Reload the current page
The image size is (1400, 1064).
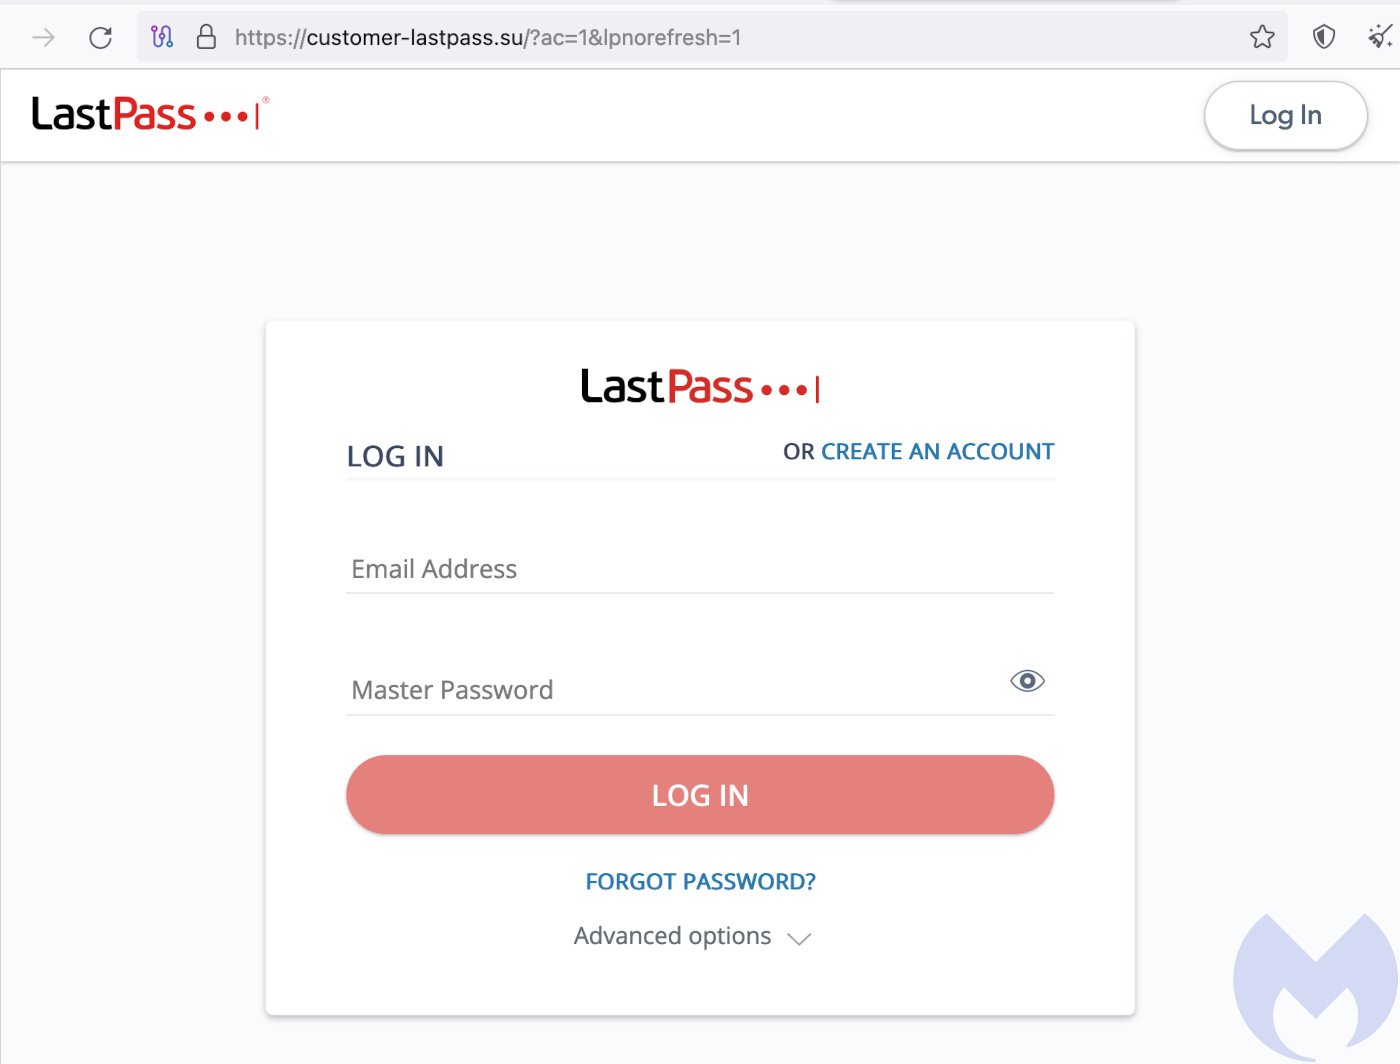coord(99,37)
